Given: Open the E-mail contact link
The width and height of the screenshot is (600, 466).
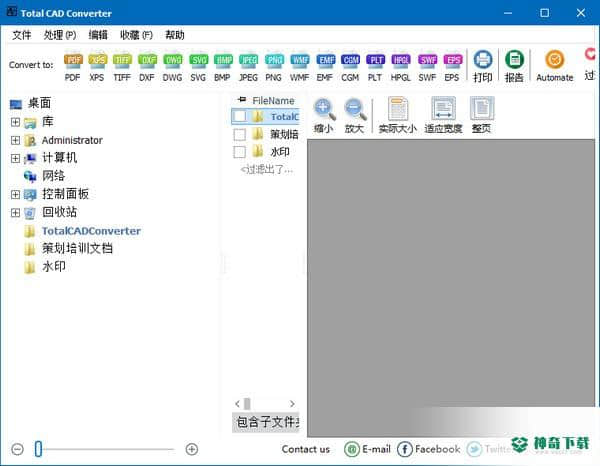Looking at the screenshot, I should click(x=367, y=449).
